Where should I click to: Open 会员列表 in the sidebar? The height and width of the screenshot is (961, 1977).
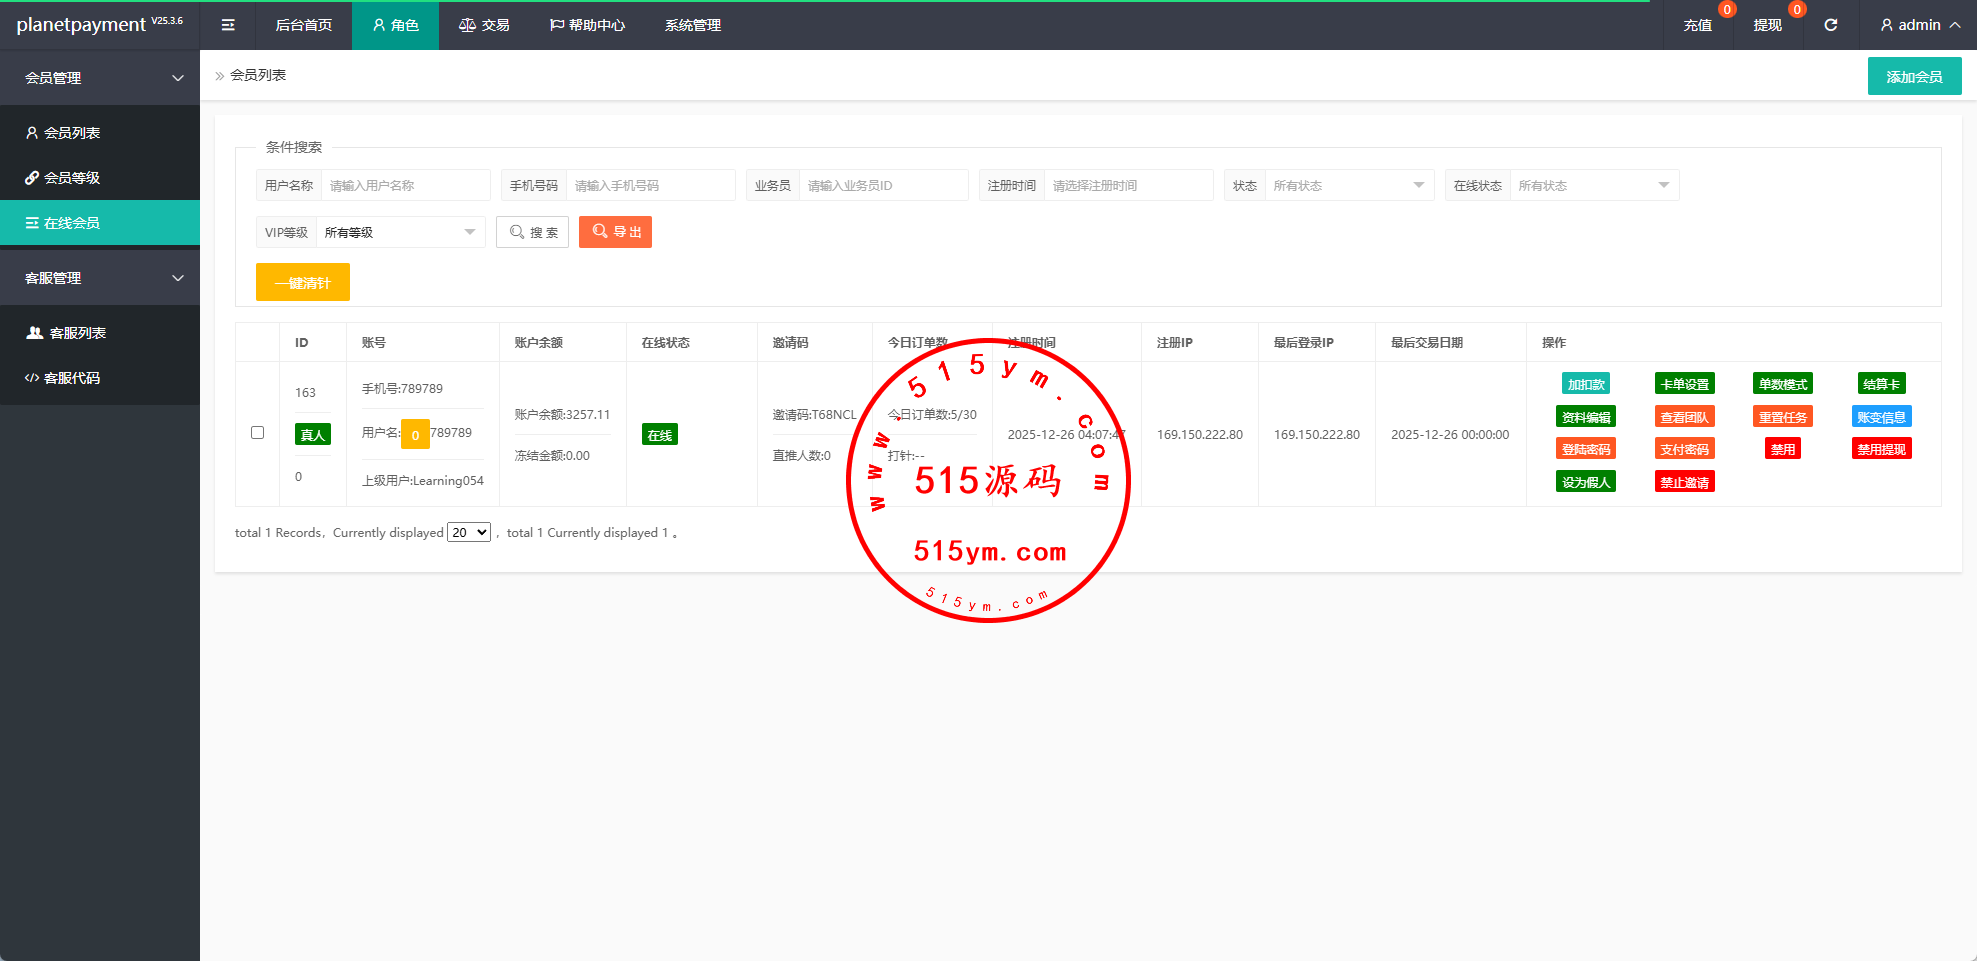point(72,133)
